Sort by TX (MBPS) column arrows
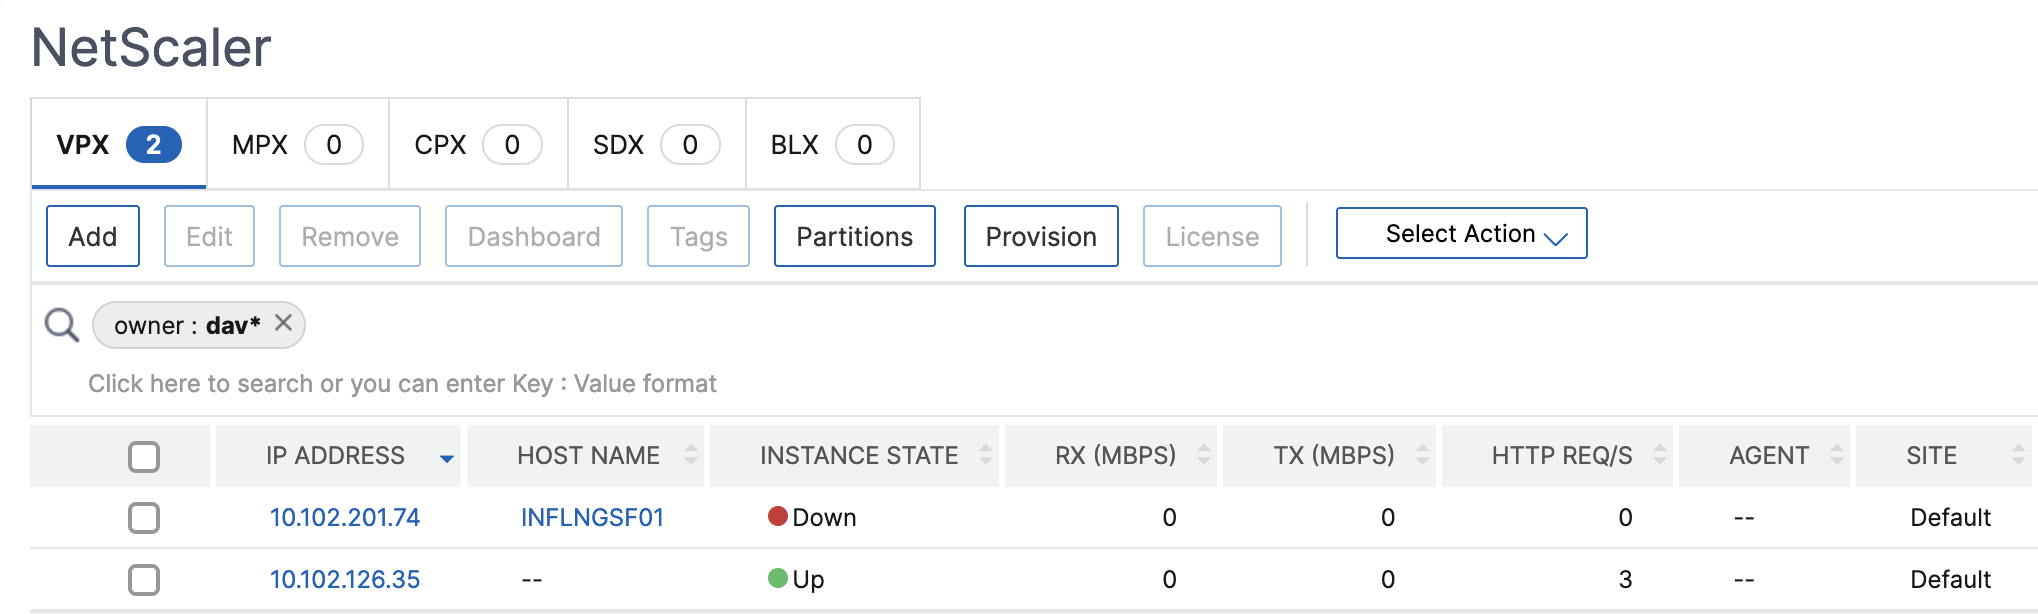Screen dimensions: 2038x614 click(1422, 455)
